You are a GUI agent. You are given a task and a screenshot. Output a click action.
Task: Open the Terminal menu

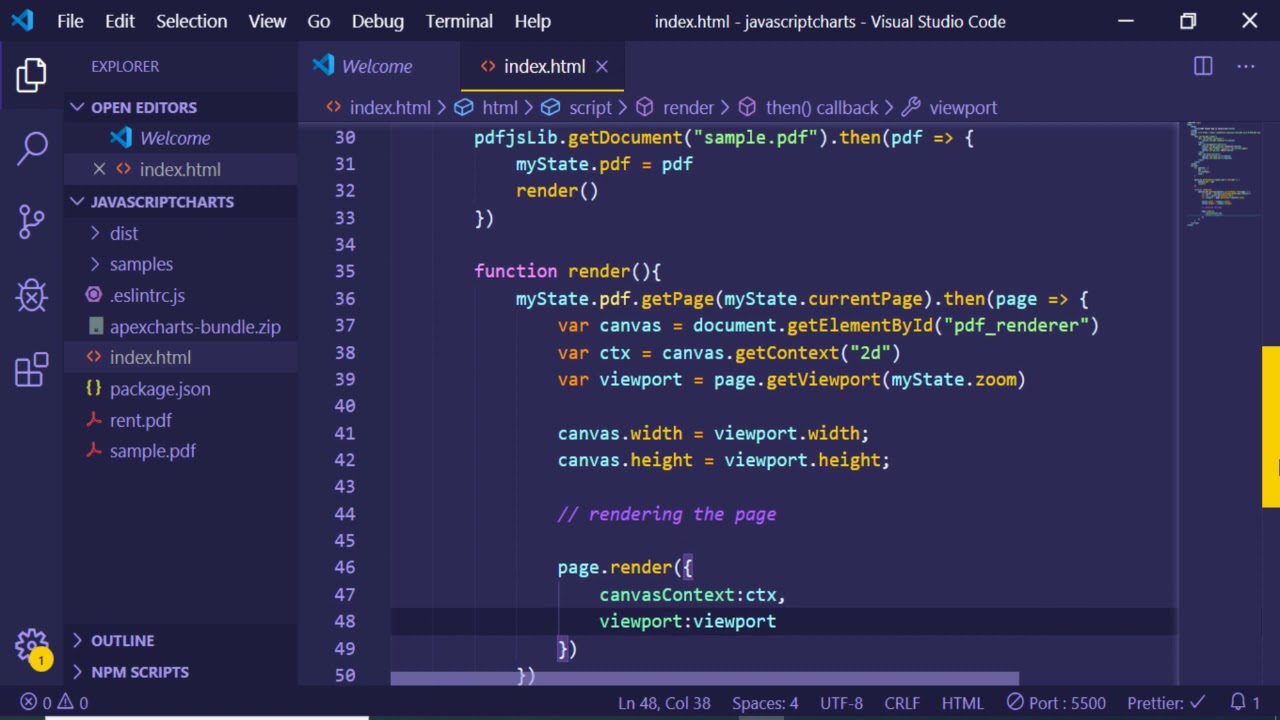point(459,21)
